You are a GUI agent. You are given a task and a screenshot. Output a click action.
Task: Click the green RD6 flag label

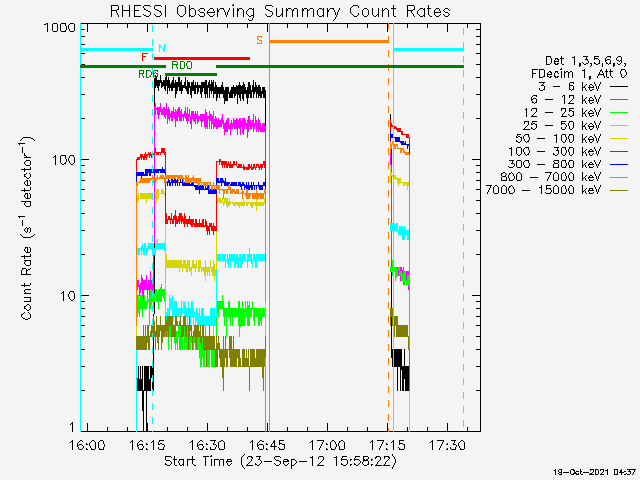click(x=149, y=74)
